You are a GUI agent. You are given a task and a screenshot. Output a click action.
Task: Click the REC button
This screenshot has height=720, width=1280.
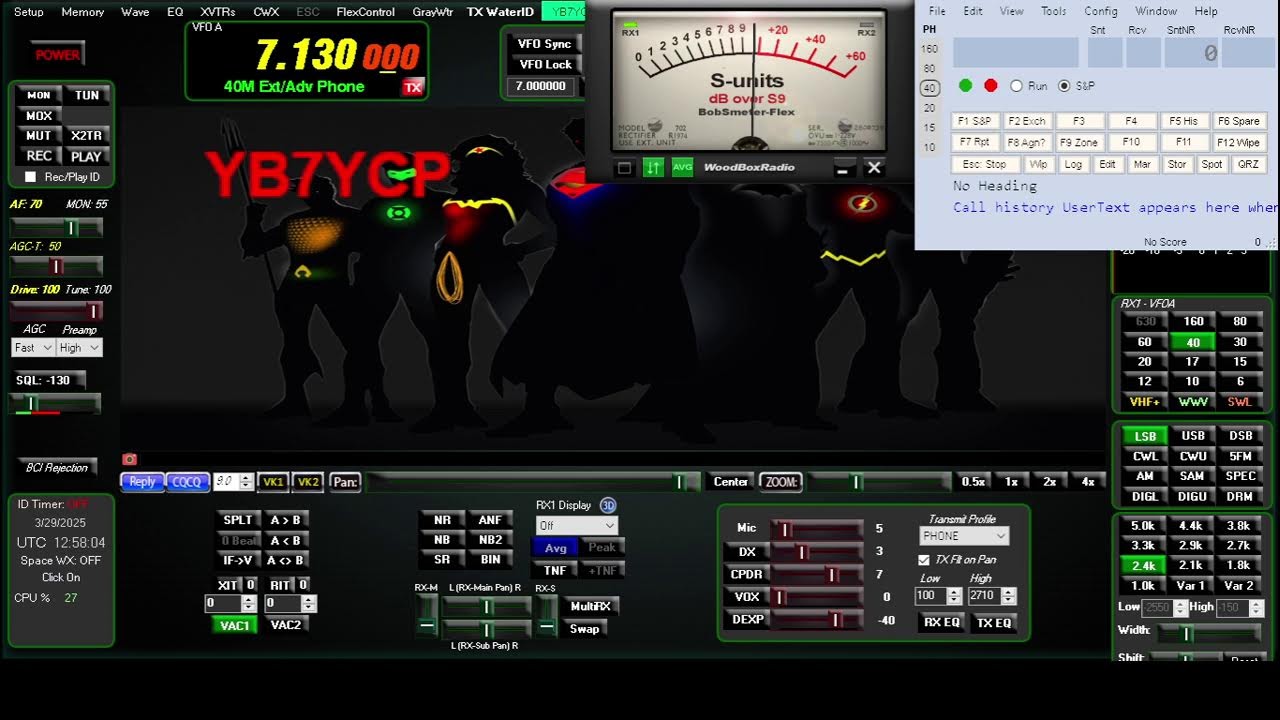39,157
